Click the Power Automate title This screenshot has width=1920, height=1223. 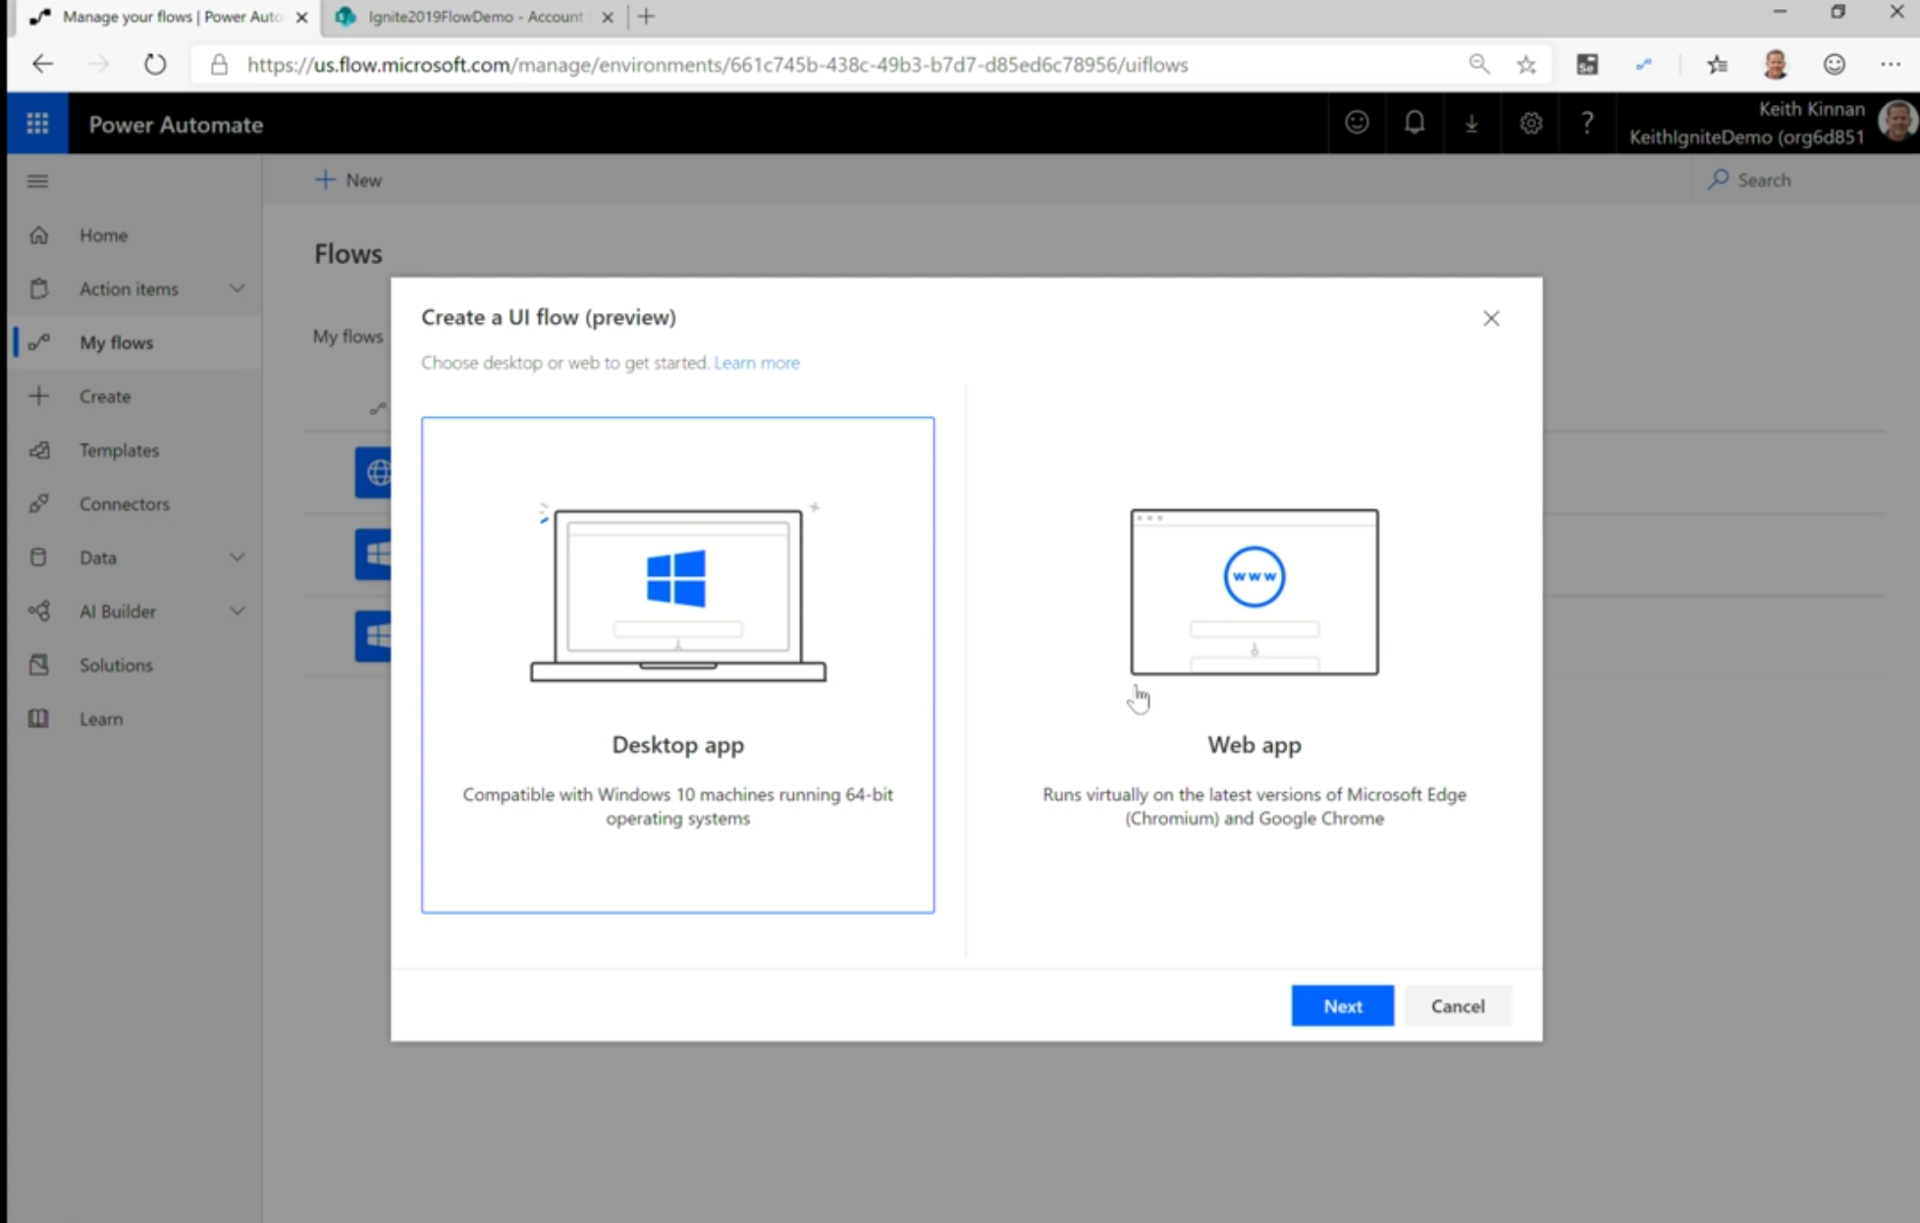[176, 125]
